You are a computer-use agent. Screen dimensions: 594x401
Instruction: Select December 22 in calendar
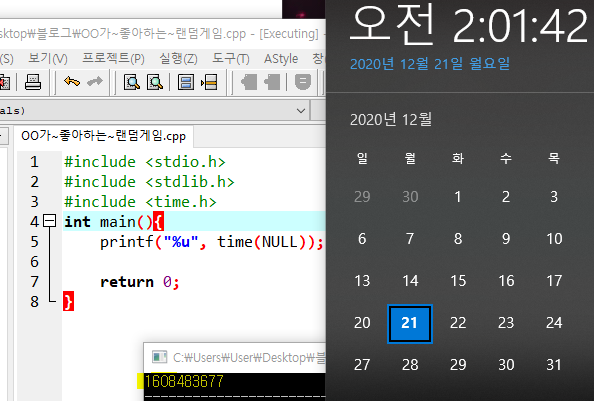point(458,323)
